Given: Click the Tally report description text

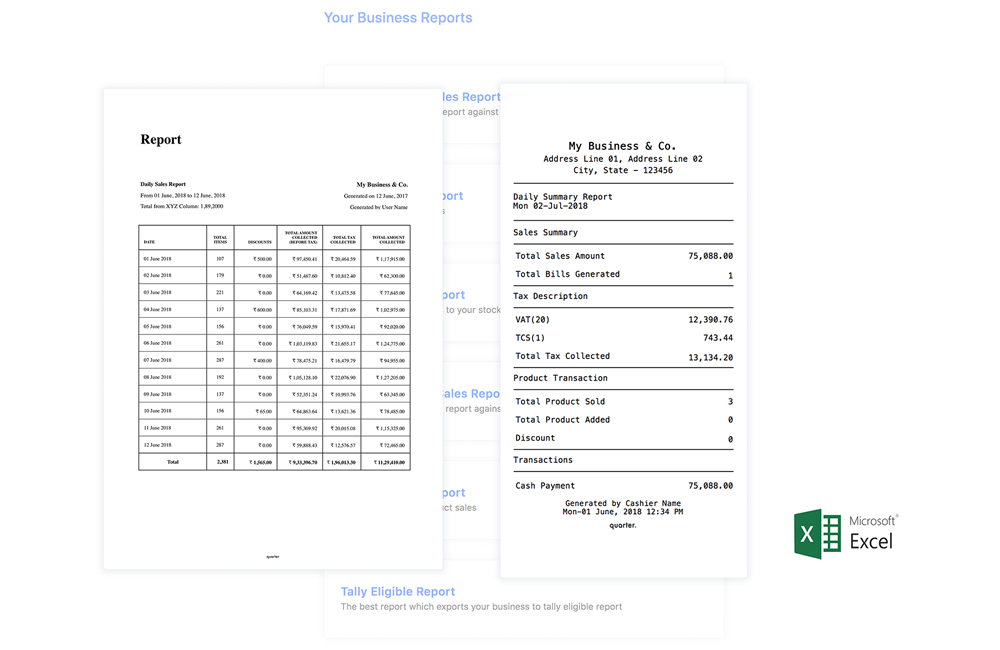Looking at the screenshot, I should (x=481, y=607).
